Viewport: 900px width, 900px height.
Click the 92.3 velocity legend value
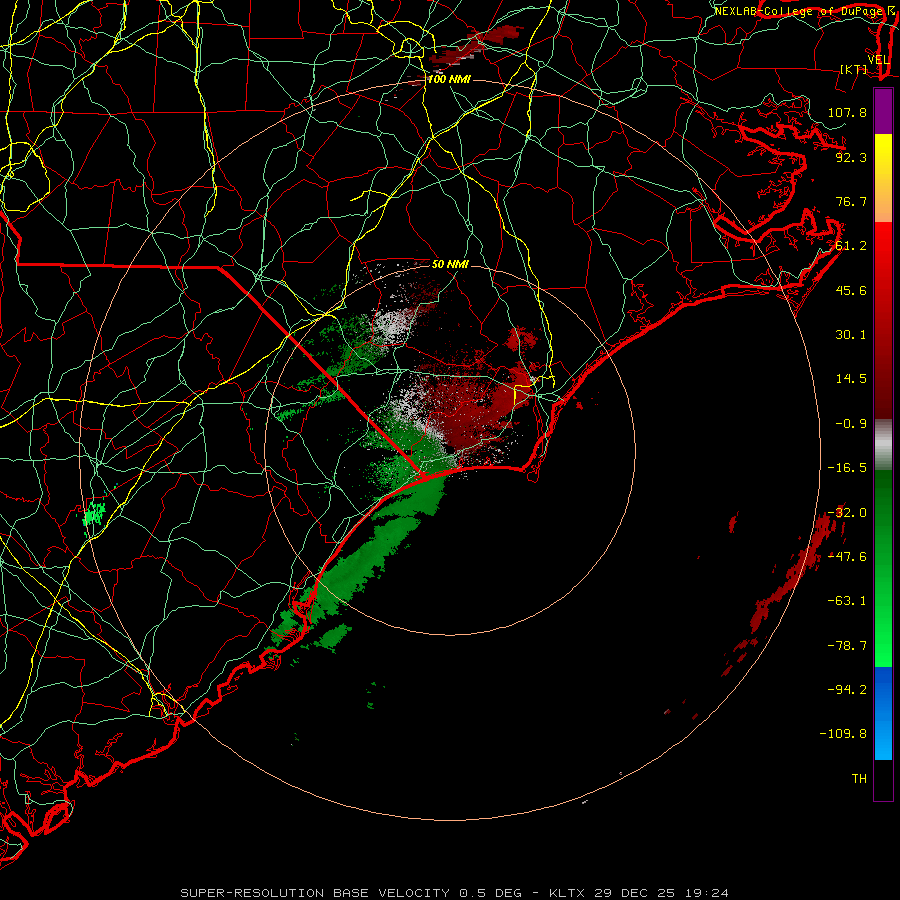[x=851, y=157]
